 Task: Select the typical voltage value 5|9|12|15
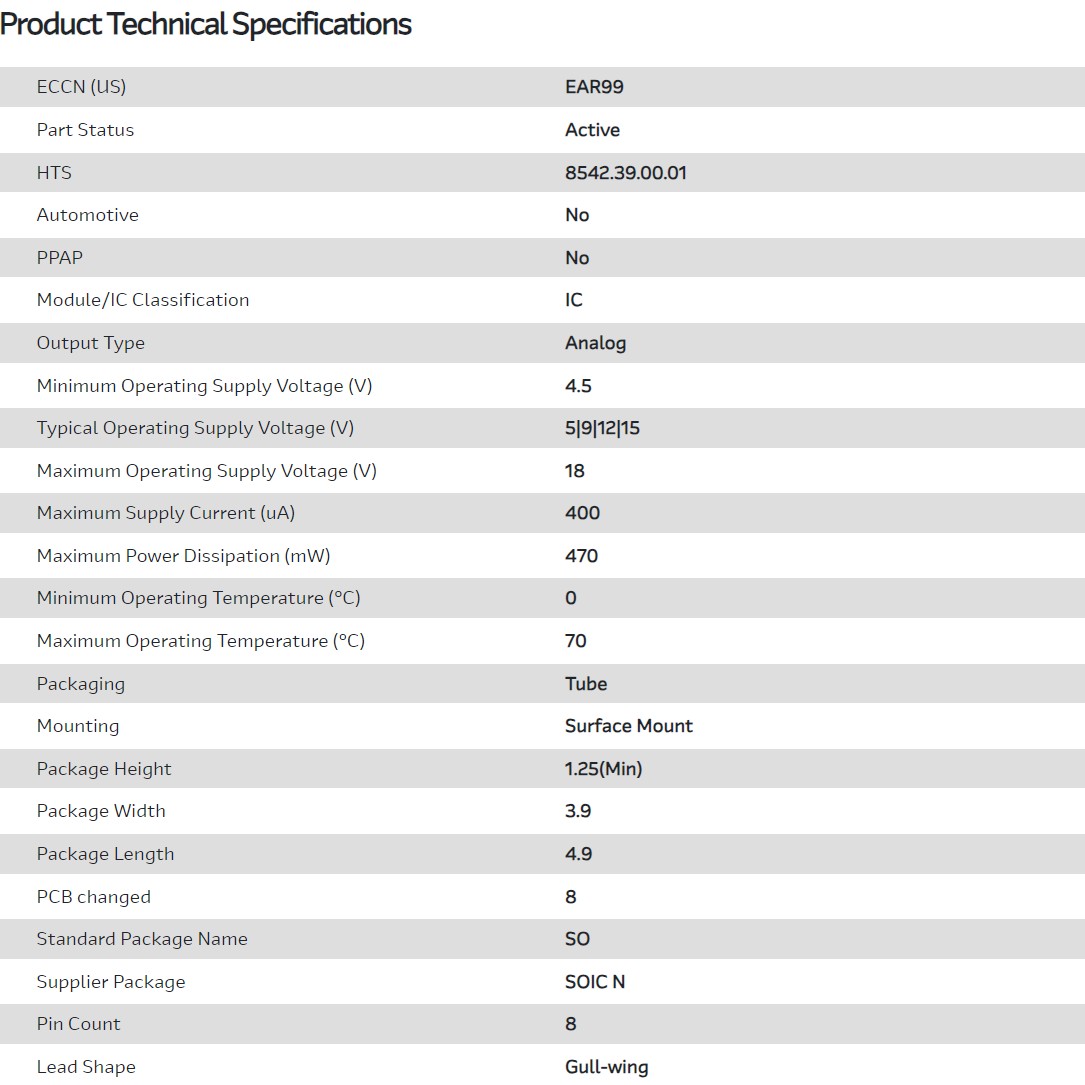point(602,428)
